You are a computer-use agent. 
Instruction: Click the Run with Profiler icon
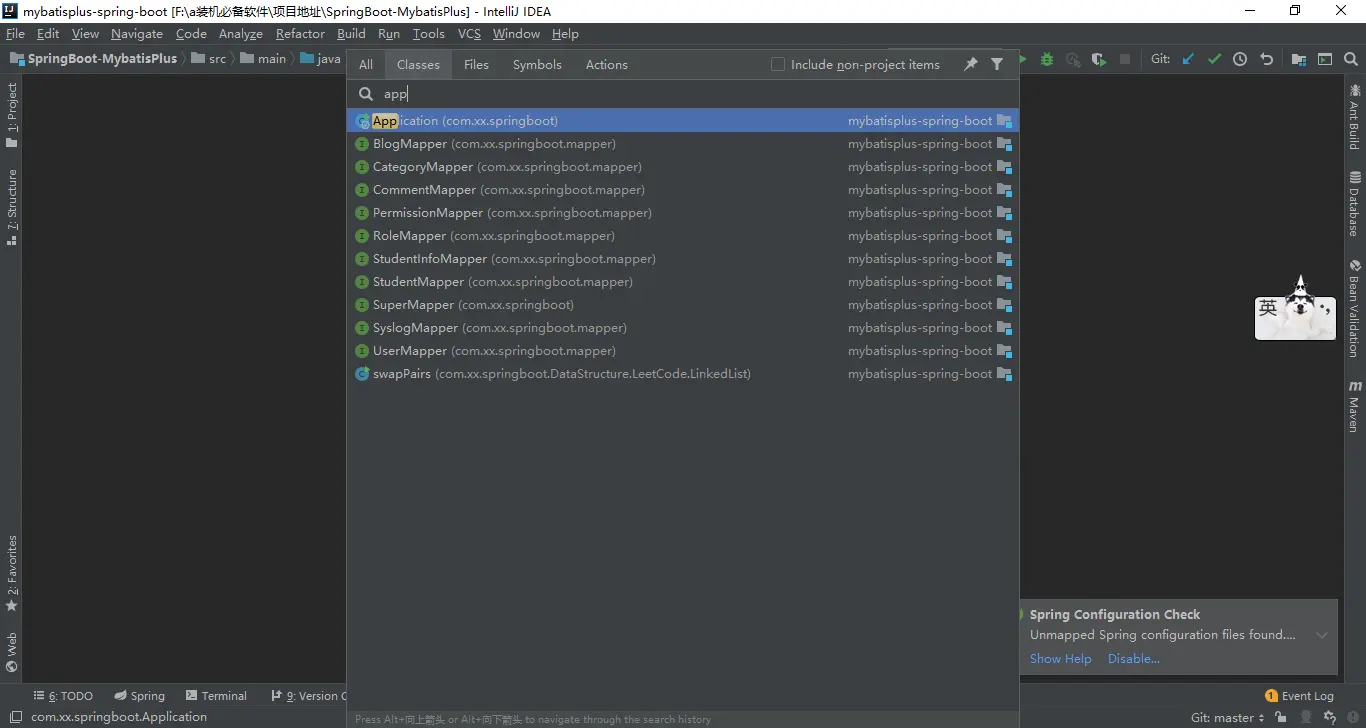(x=1073, y=60)
